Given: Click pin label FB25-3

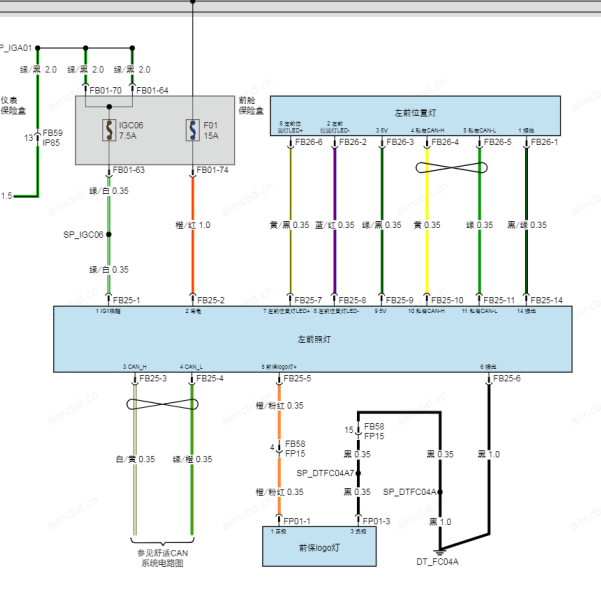Looking at the screenshot, I should (x=153, y=378).
